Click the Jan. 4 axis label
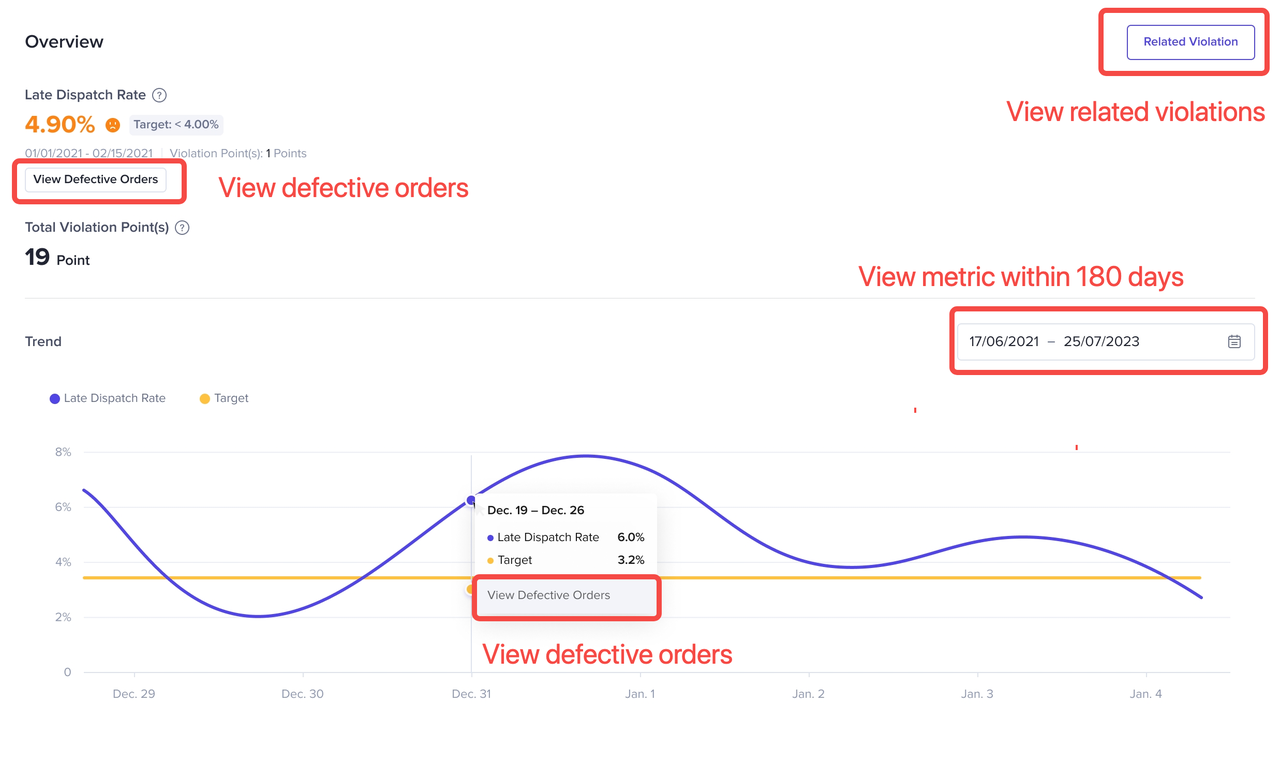Image resolution: width=1280 pixels, height=762 pixels. point(1146,694)
